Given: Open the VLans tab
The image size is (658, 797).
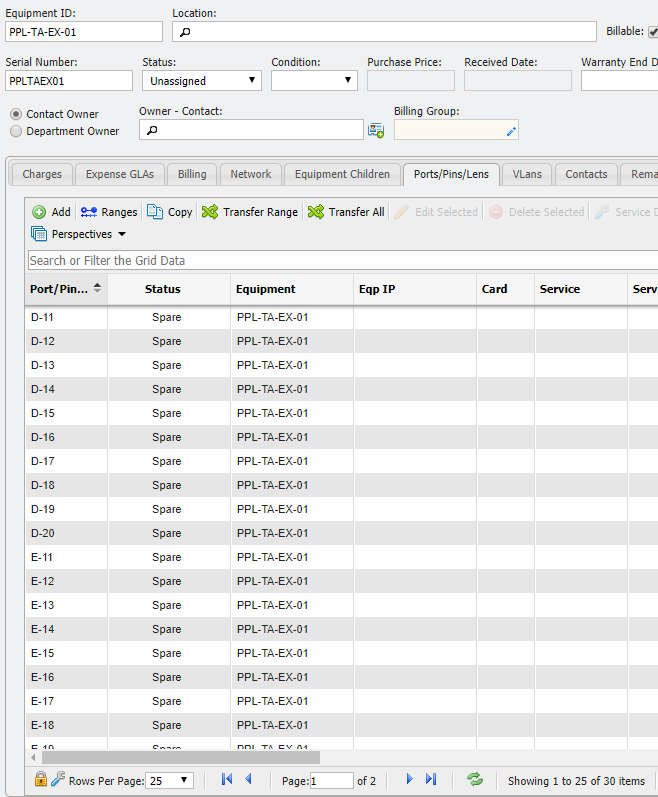Looking at the screenshot, I should pyautogui.click(x=527, y=174).
